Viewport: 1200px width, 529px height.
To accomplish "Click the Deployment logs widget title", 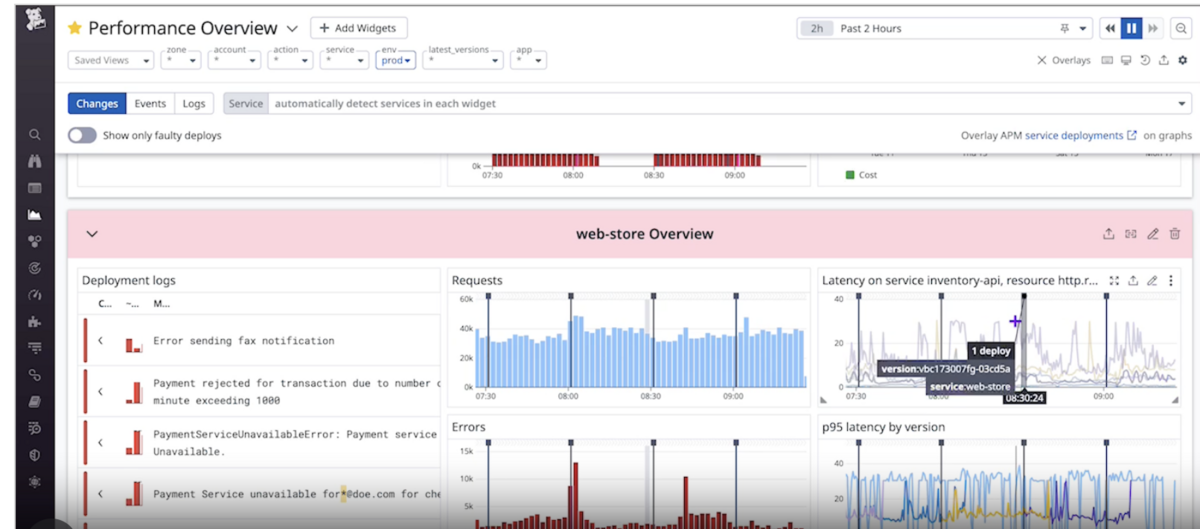I will tap(129, 281).
